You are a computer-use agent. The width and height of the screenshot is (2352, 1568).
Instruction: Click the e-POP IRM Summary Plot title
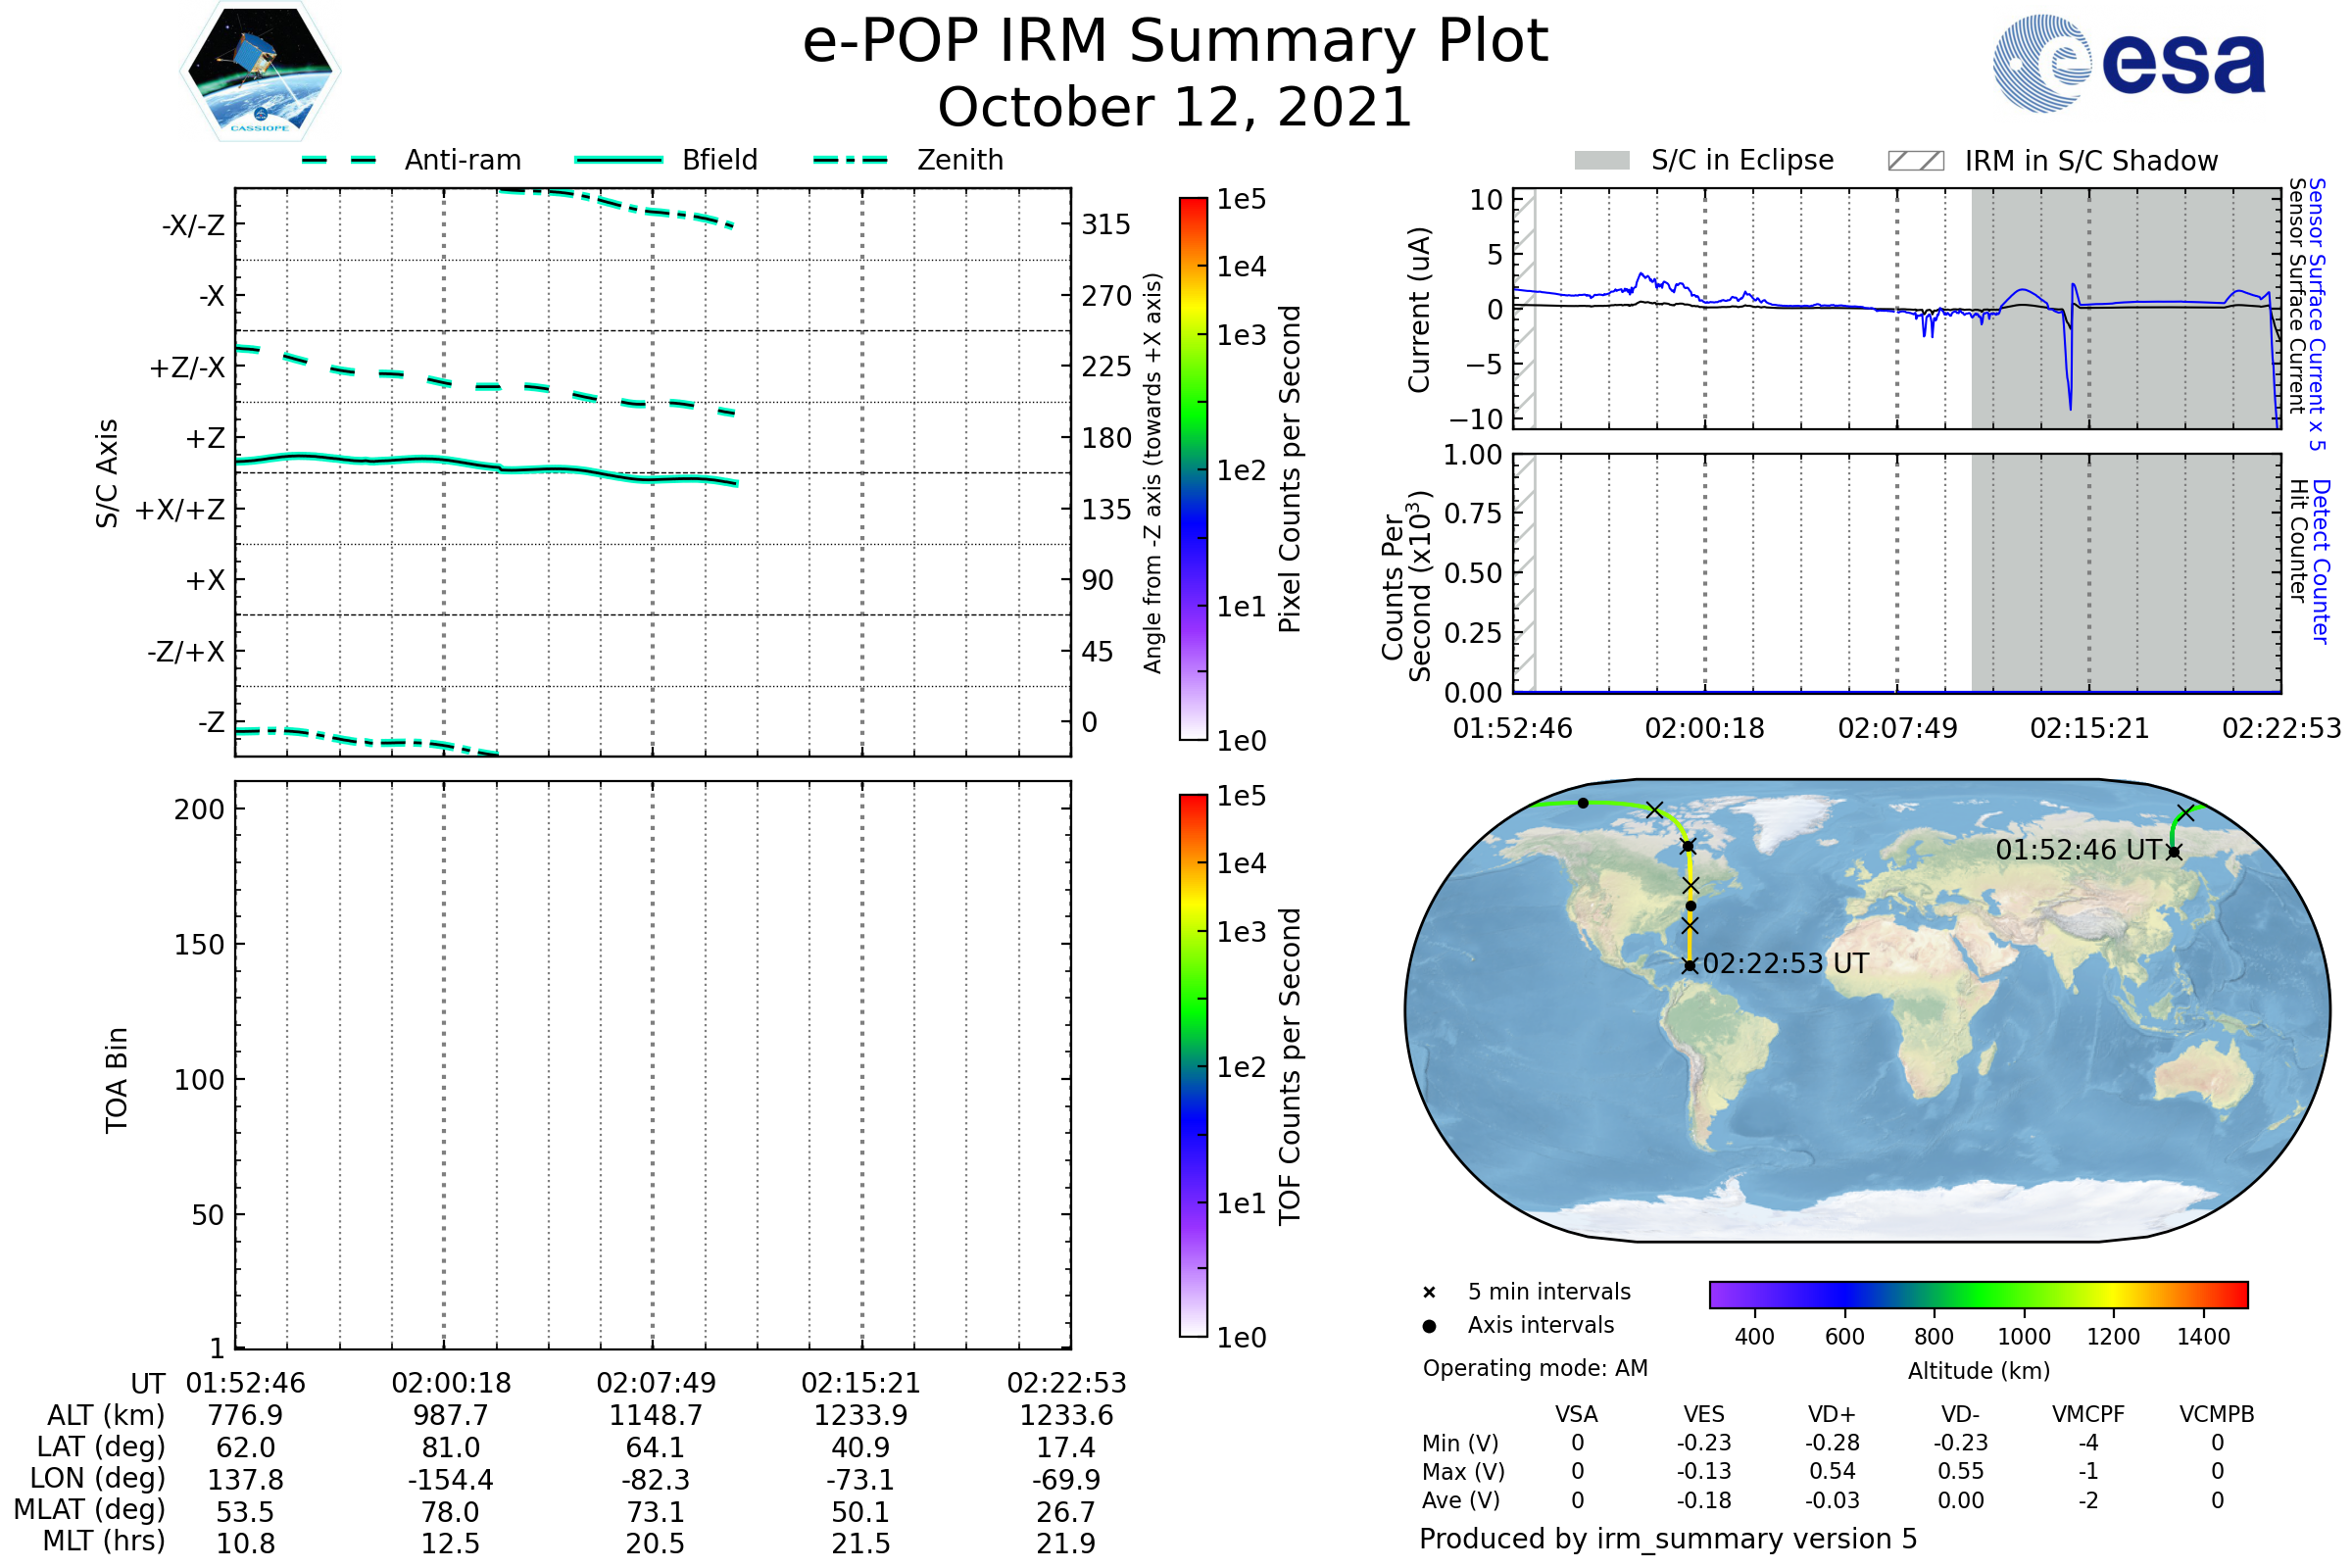click(1175, 42)
